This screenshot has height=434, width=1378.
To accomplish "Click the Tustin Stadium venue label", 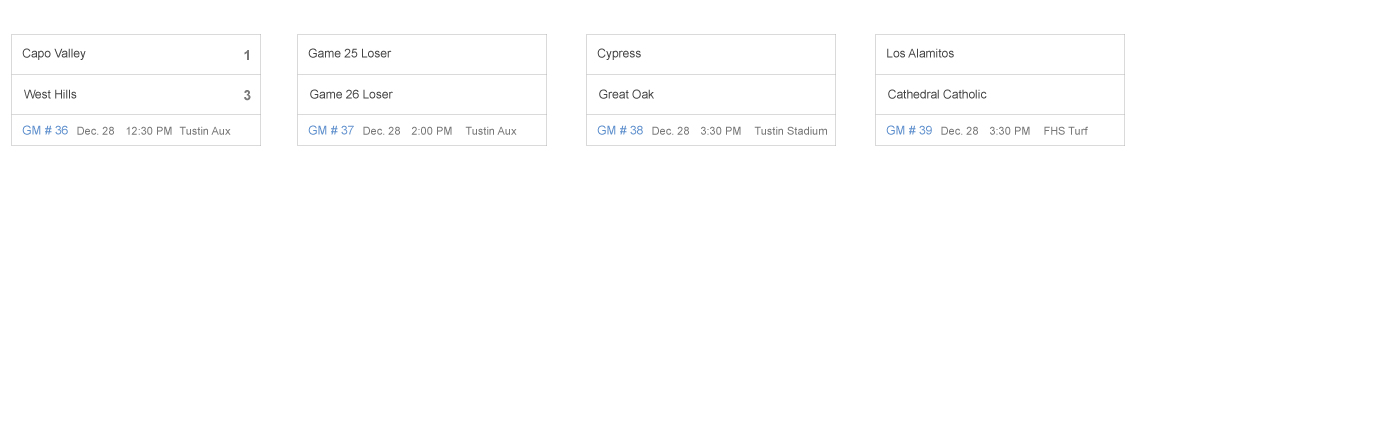I will 791,131.
